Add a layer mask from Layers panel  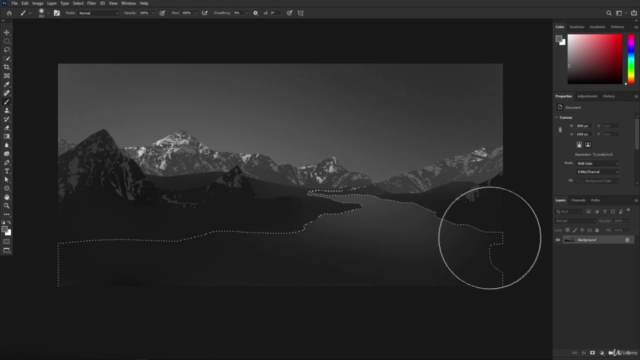[x=592, y=353]
